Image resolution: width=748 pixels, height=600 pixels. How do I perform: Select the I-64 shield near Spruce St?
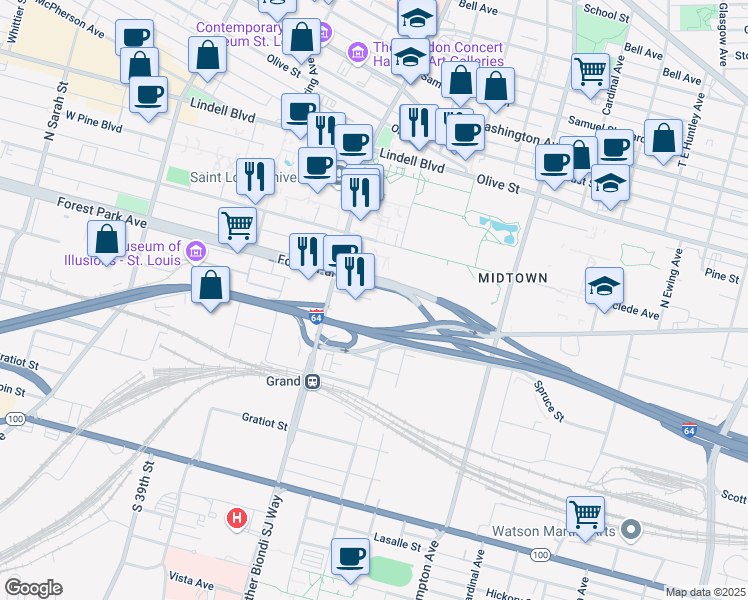[689, 429]
